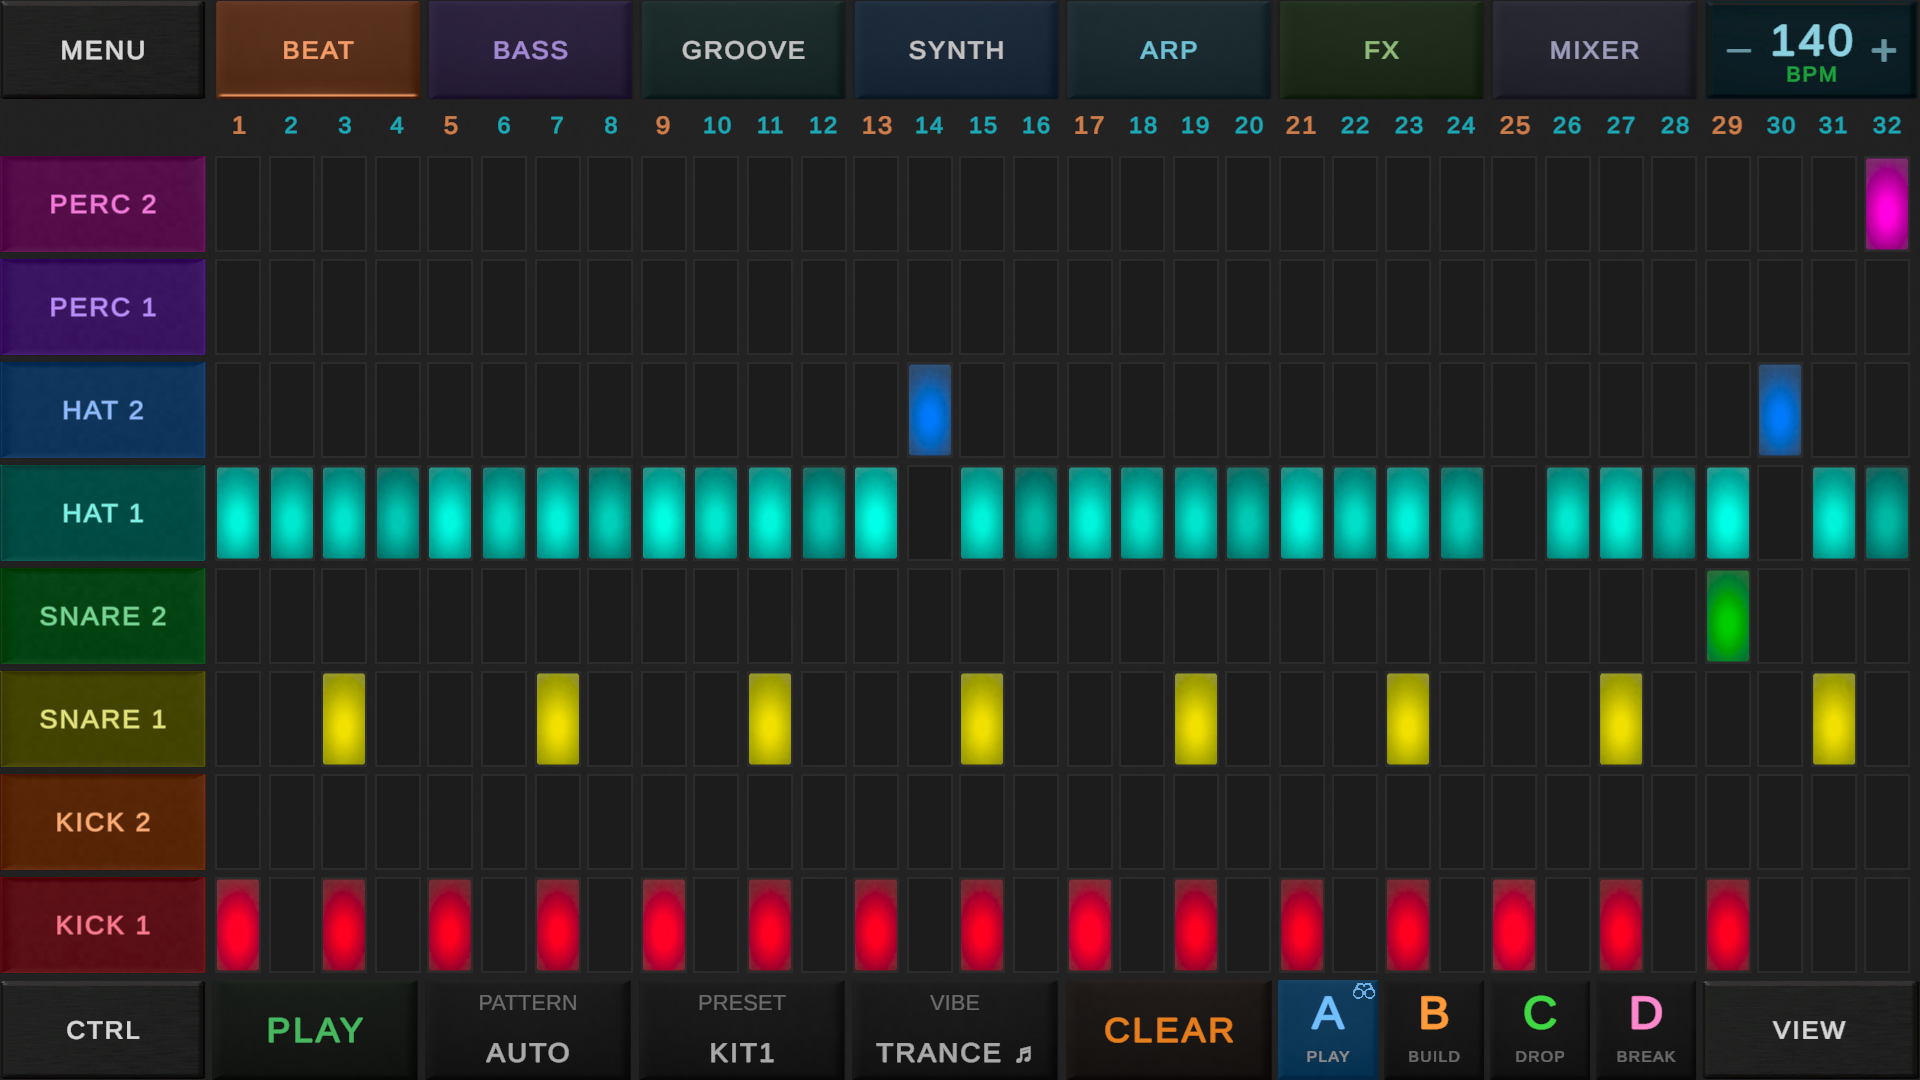
Task: Start playback with PLAY button
Action: point(315,1030)
